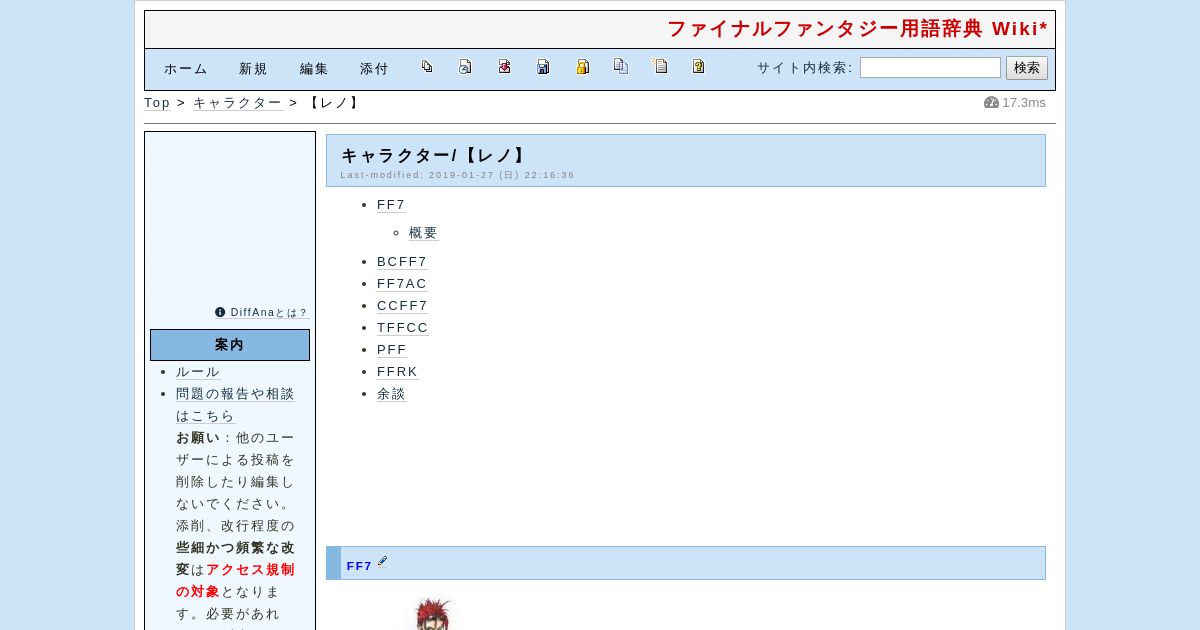Click the 案内 sidebar header
The image size is (1200, 630).
point(230,345)
